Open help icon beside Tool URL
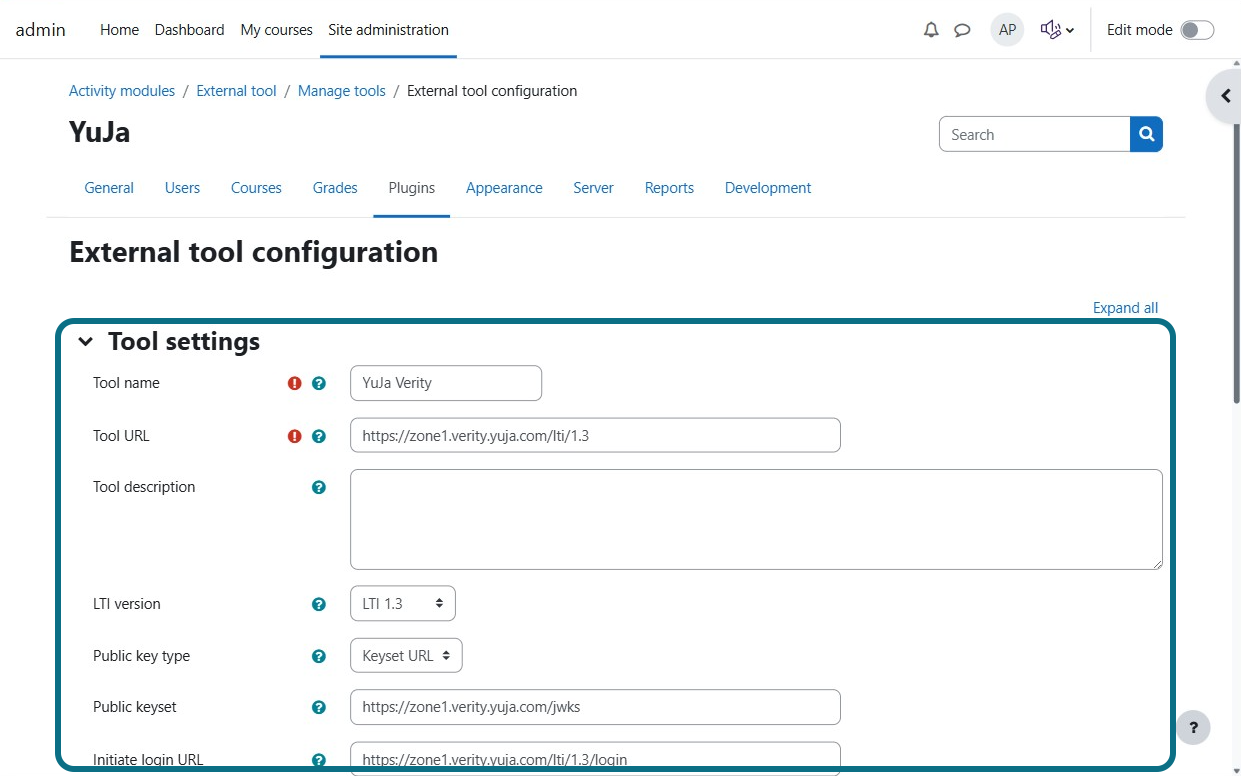 319,436
